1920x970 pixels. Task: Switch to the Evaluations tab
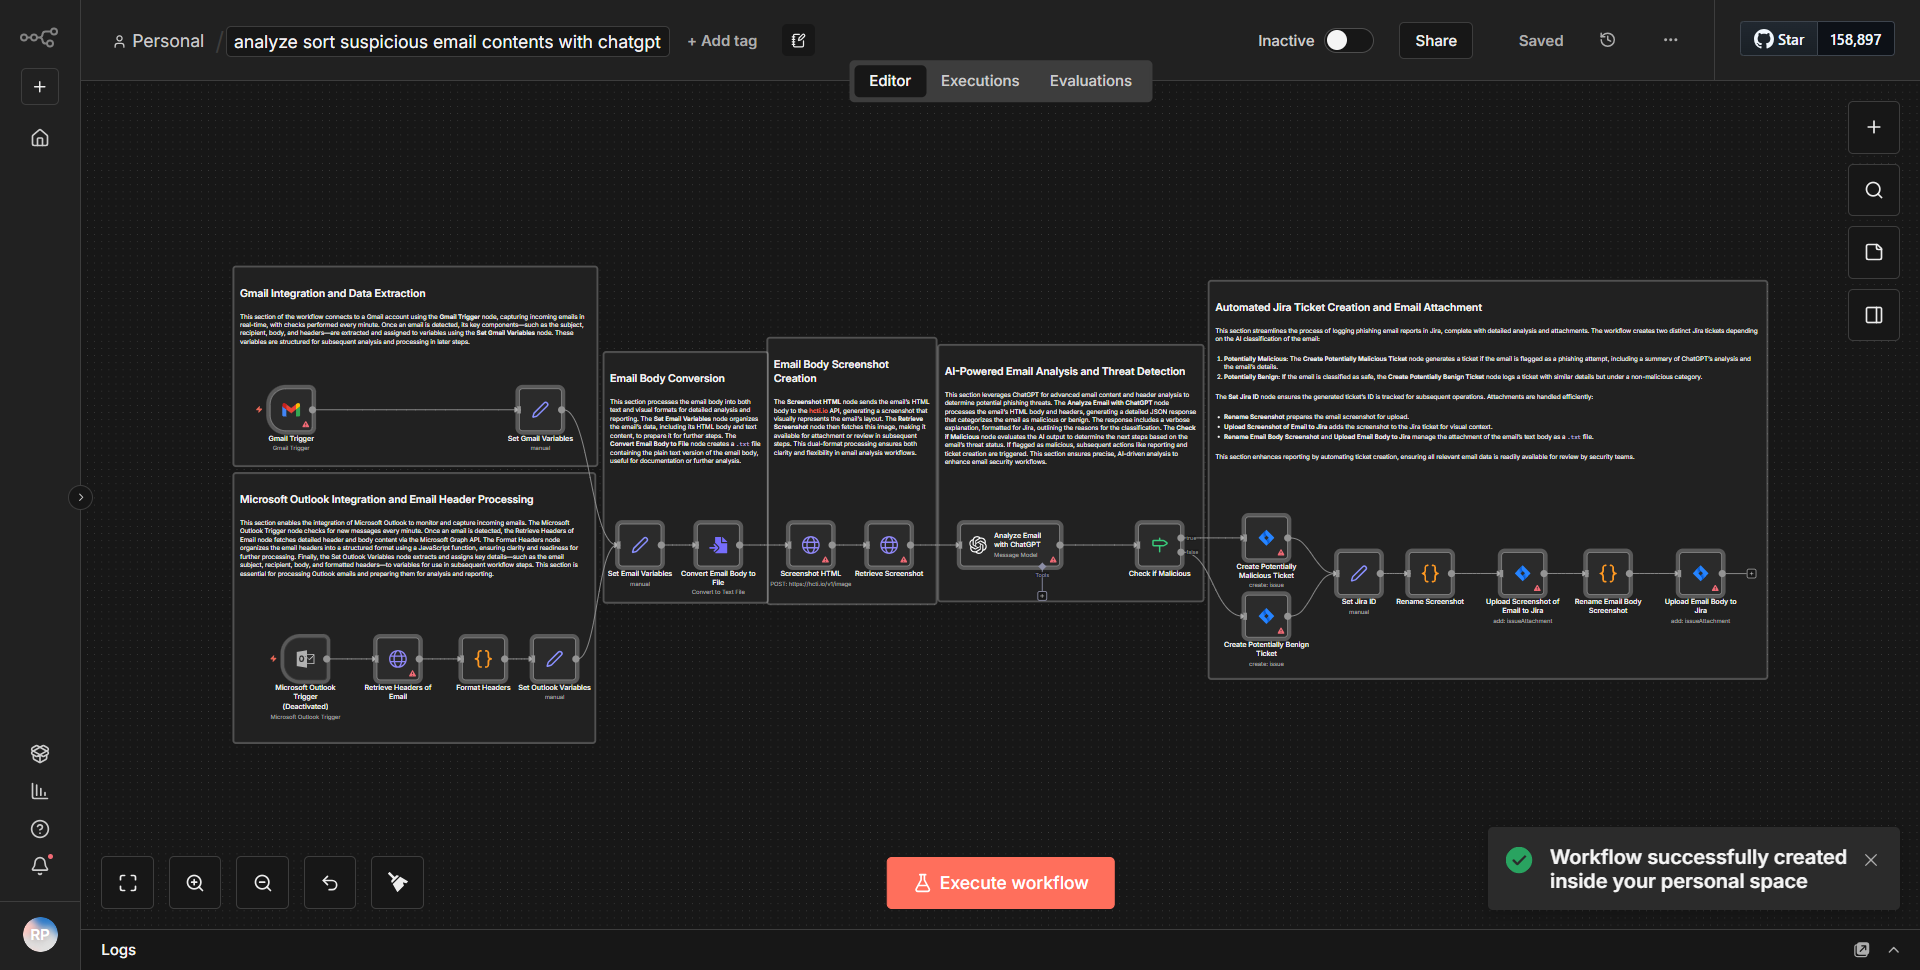click(1090, 80)
